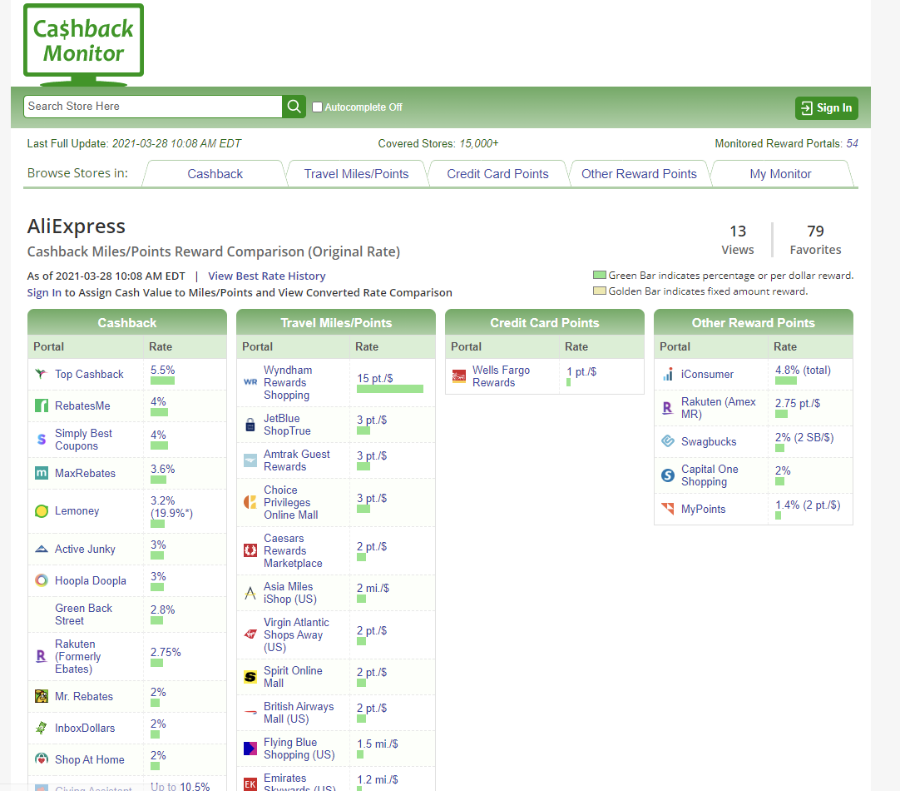Click the InboxDollars icon

click(41, 728)
